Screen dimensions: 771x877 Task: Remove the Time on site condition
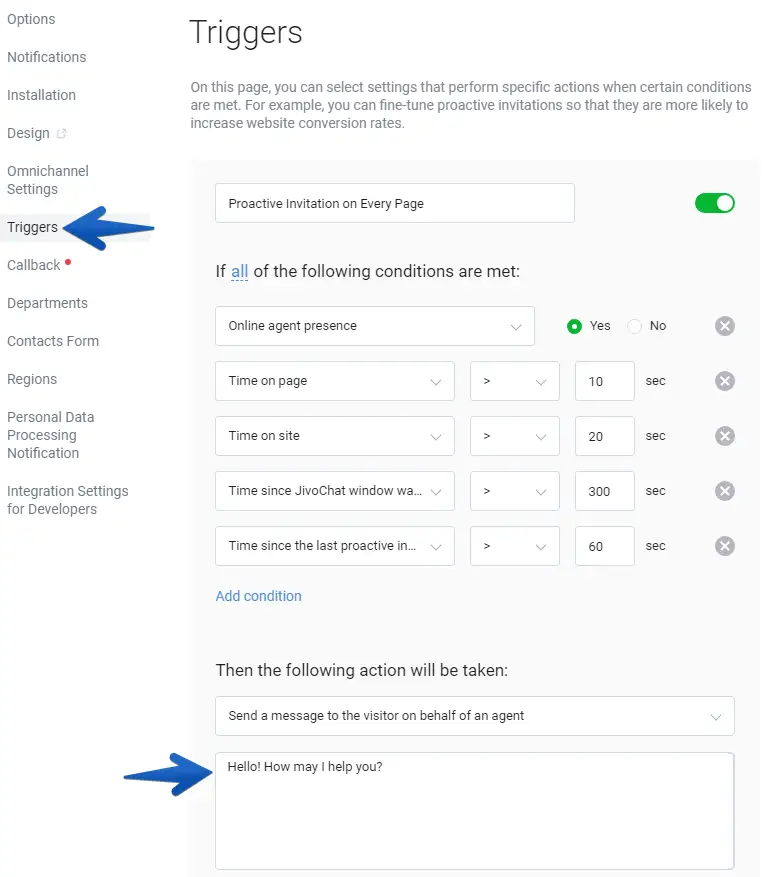point(725,436)
